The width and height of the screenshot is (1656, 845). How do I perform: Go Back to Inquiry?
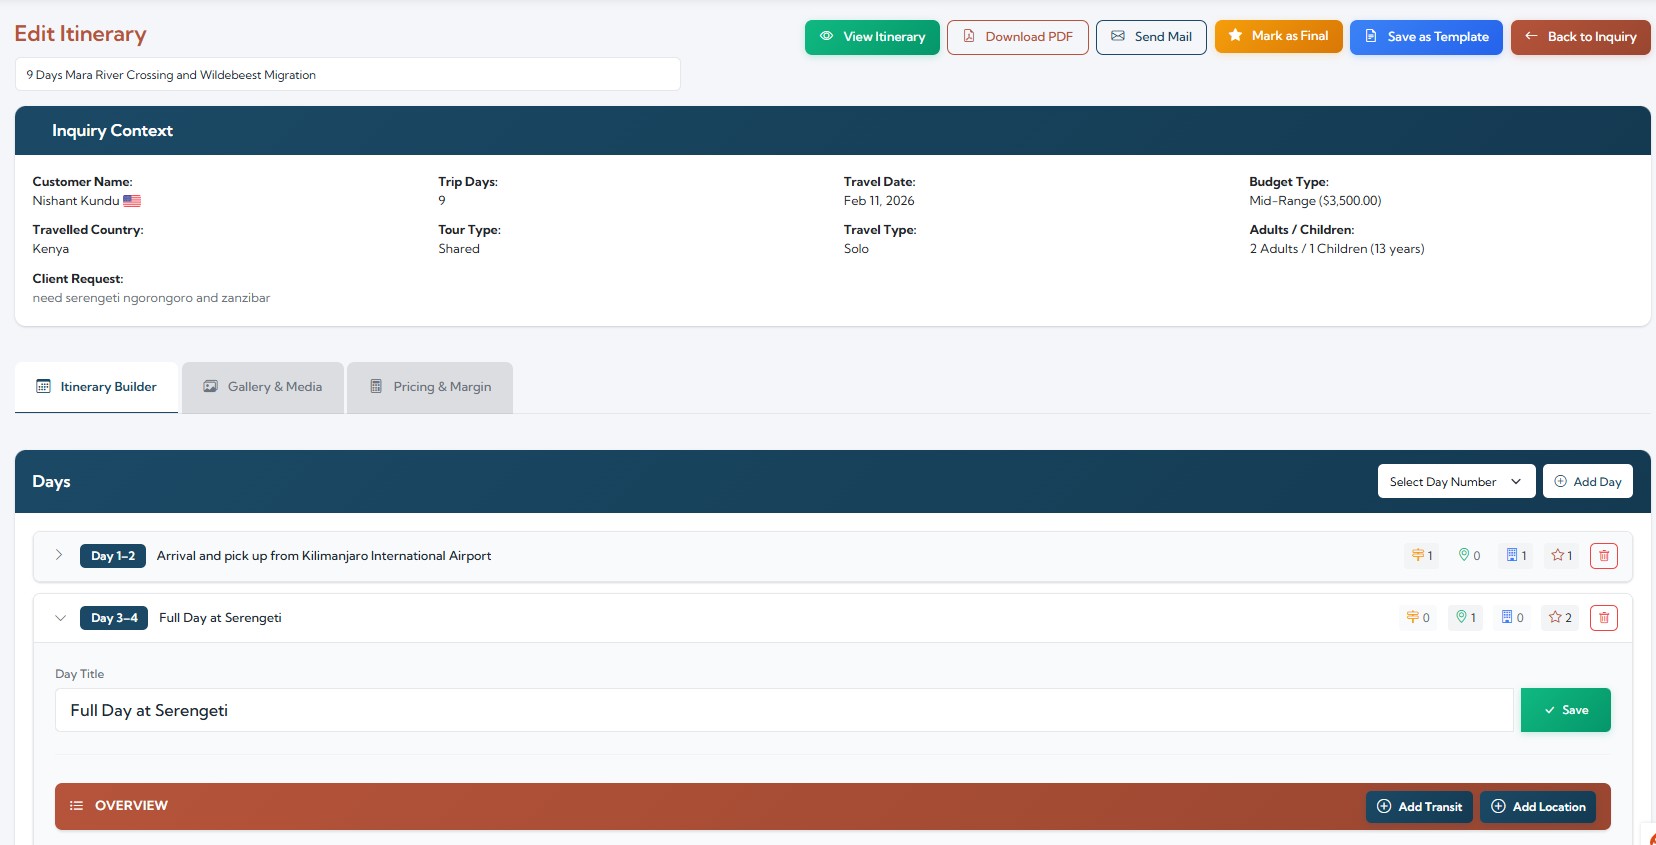tap(1580, 37)
